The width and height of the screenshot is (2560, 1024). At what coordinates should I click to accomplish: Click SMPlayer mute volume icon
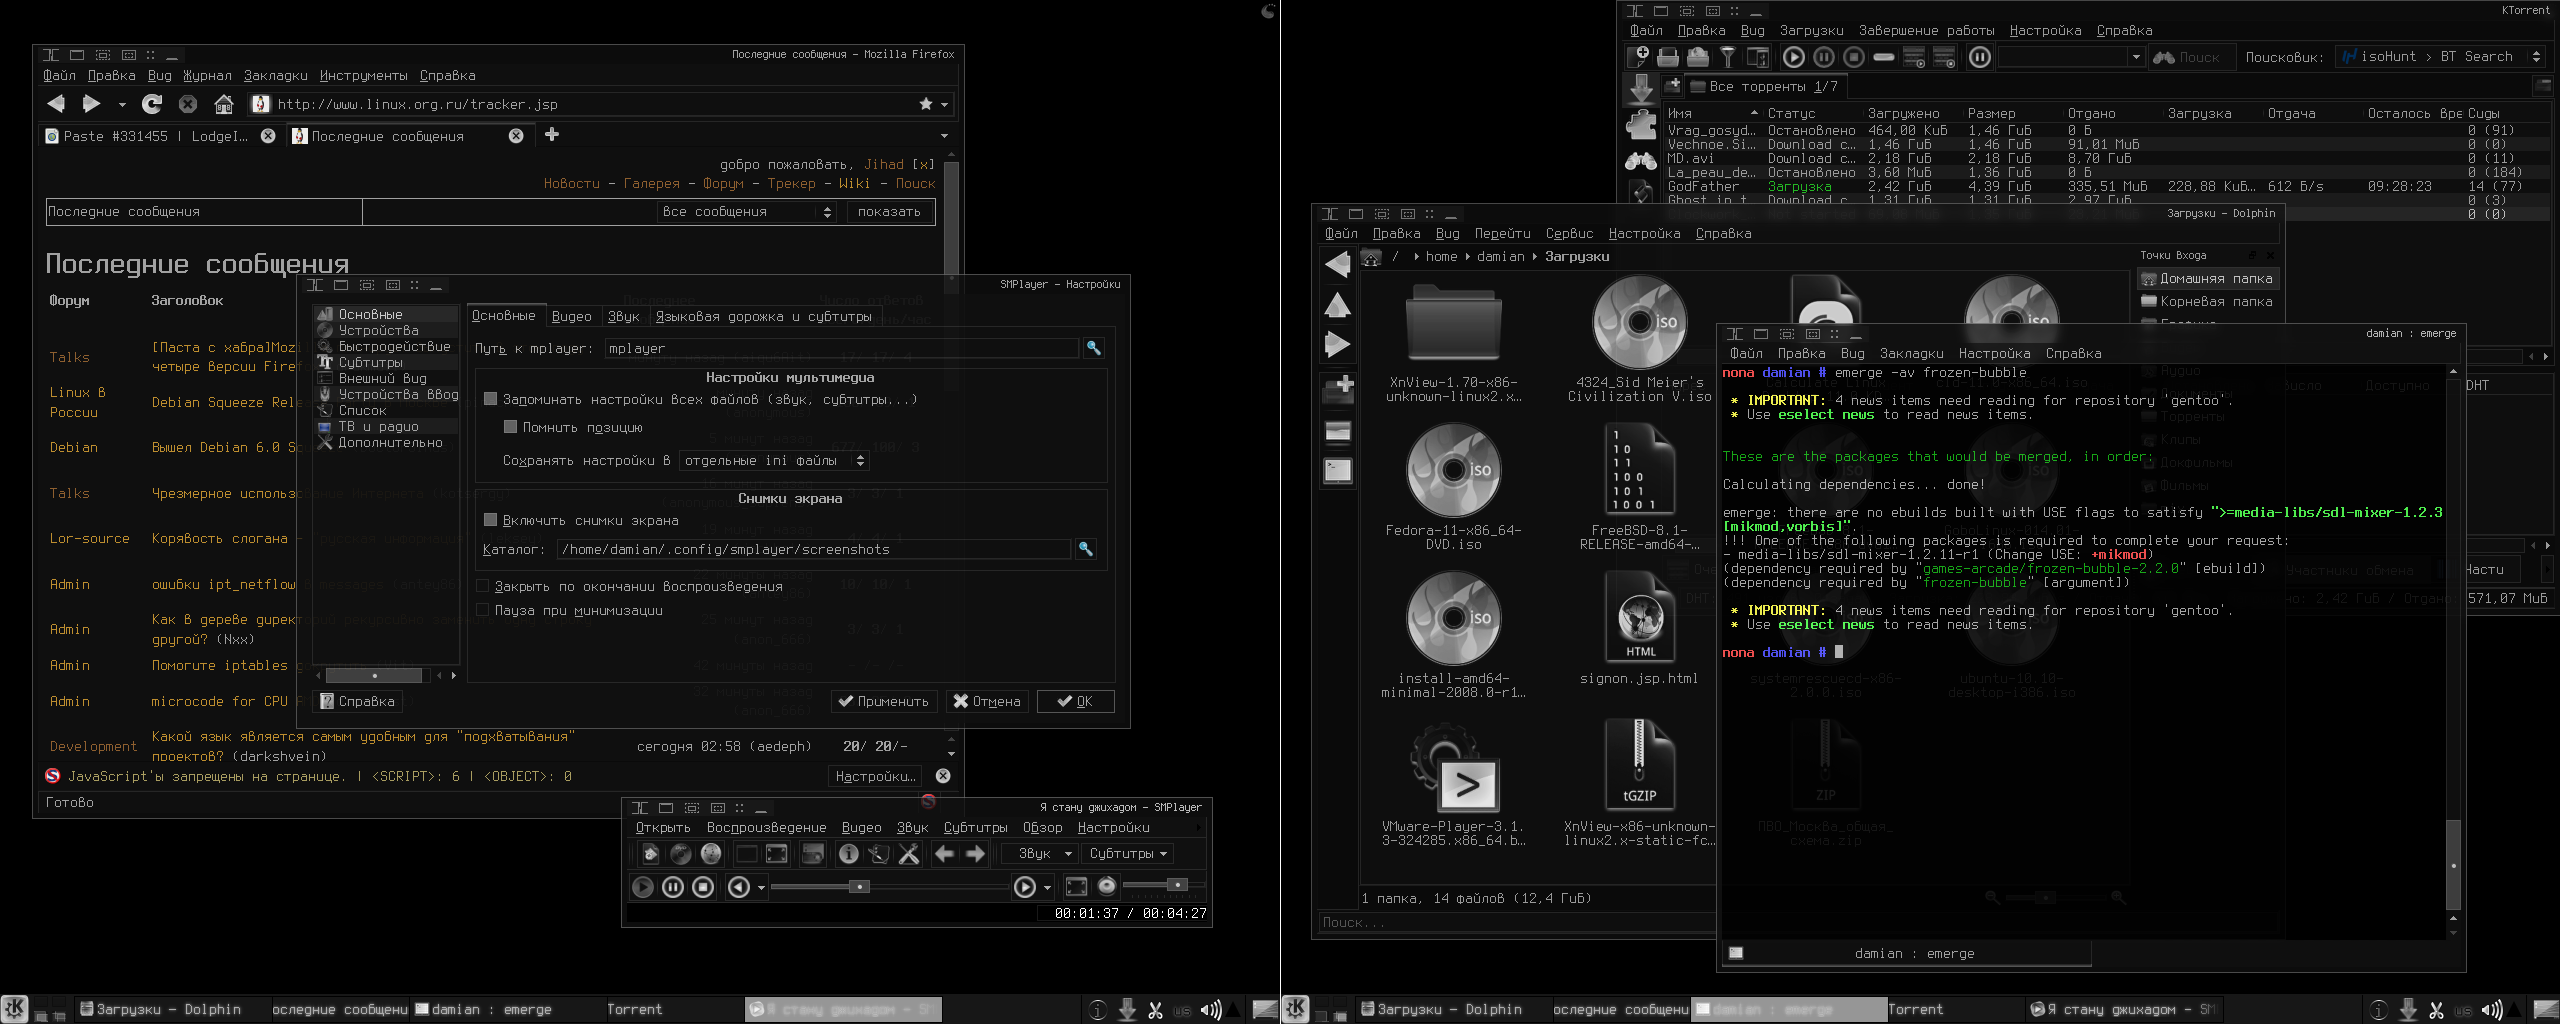coord(1107,886)
